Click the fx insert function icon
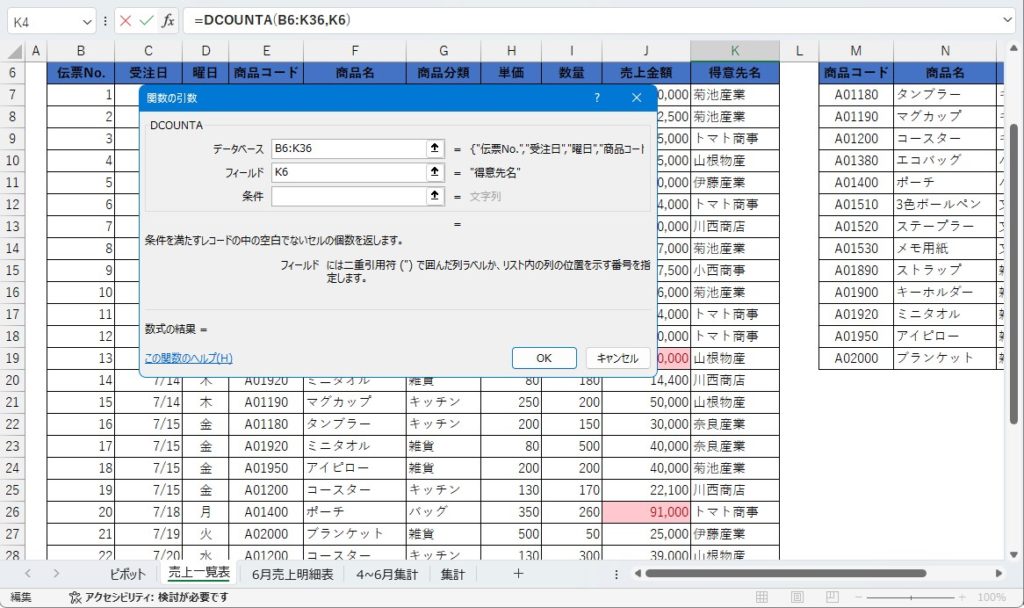The width and height of the screenshot is (1024, 608). (x=168, y=20)
